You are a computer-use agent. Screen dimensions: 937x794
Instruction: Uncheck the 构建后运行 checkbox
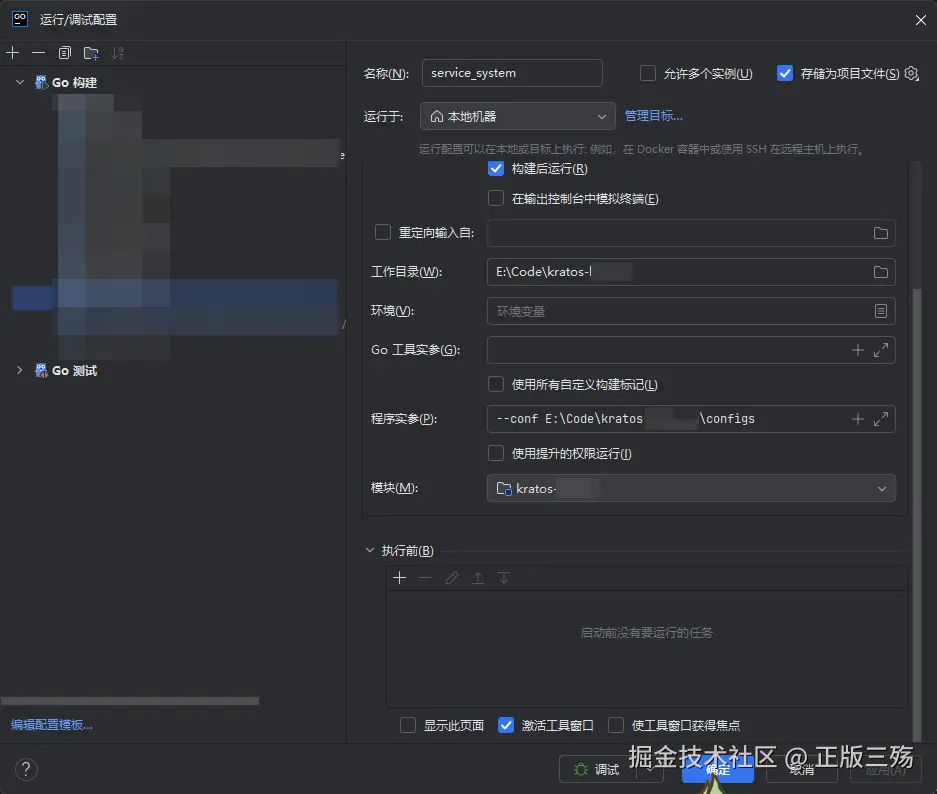tap(496, 168)
